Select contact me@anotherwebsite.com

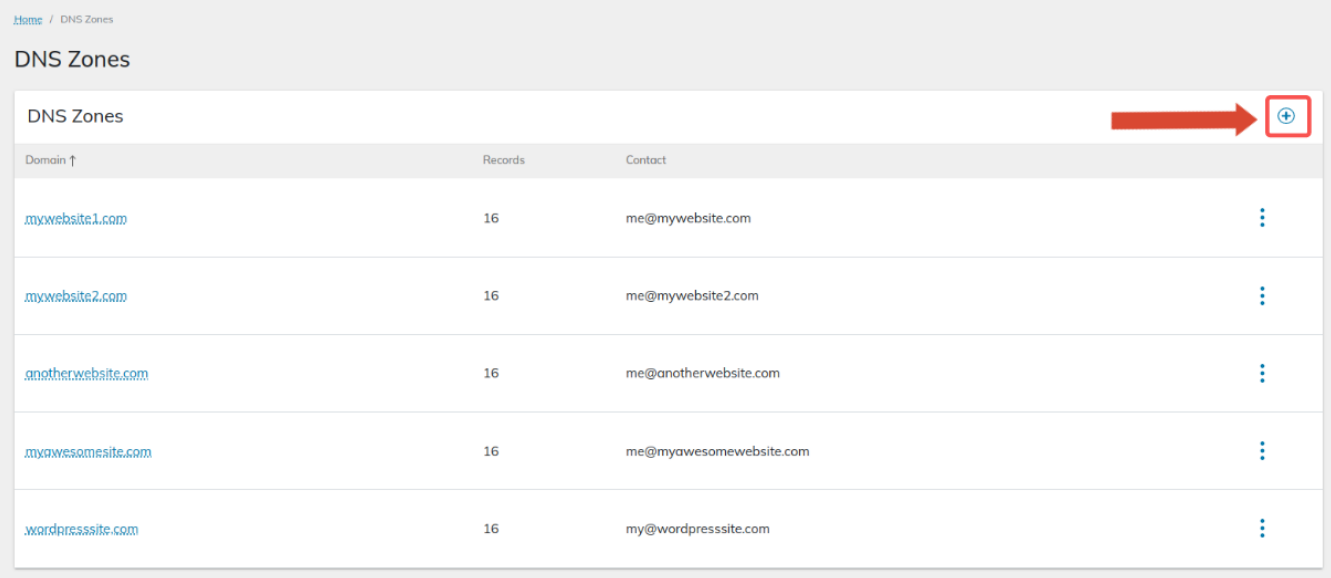tap(703, 373)
